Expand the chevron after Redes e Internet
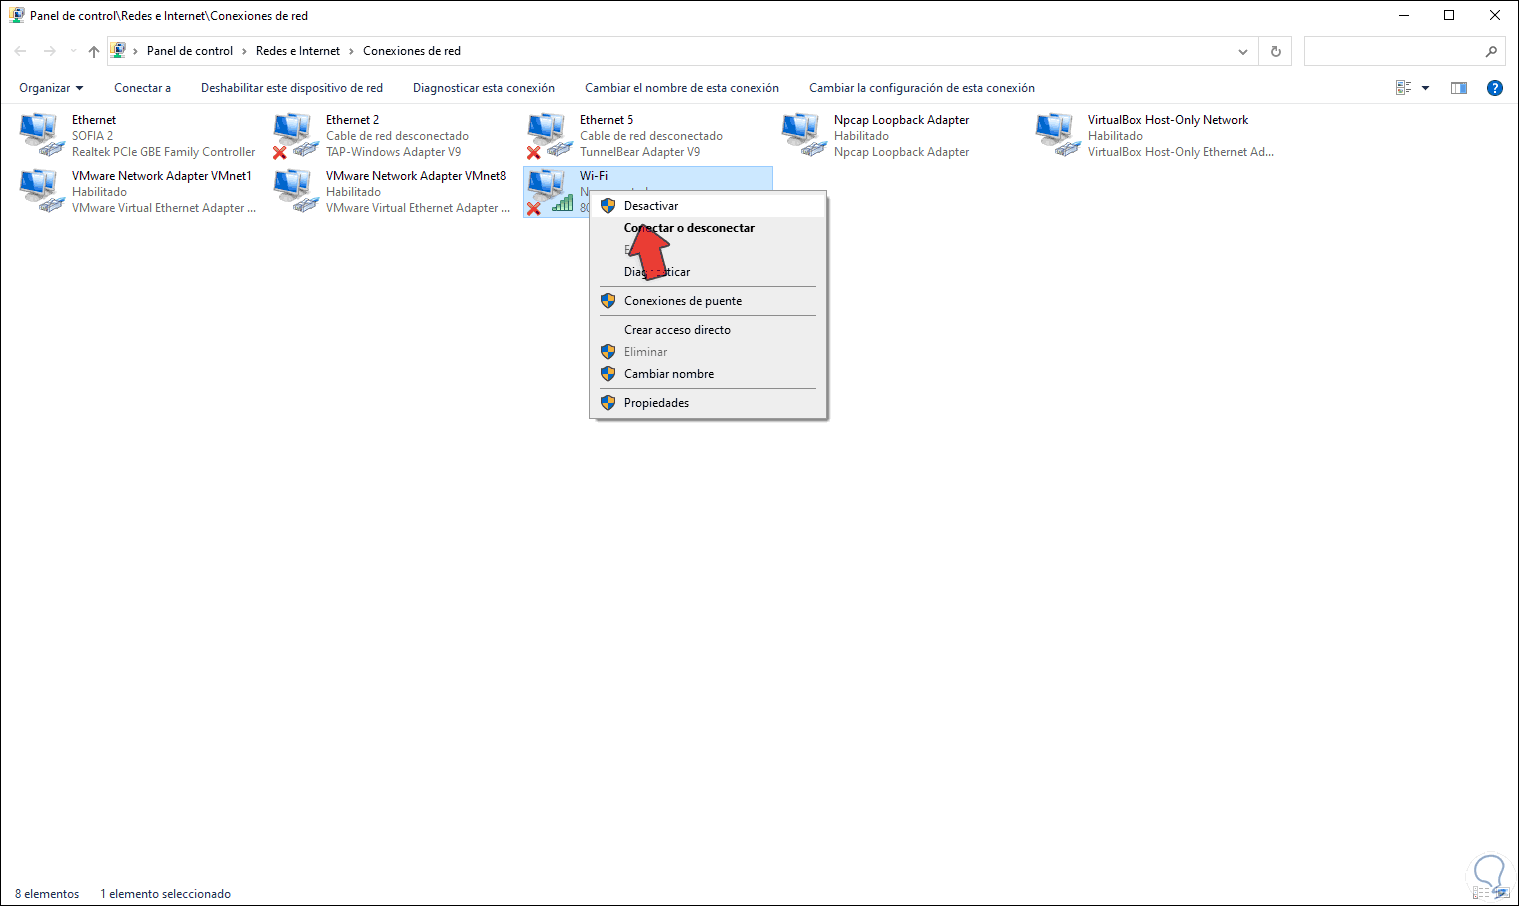 (x=351, y=51)
